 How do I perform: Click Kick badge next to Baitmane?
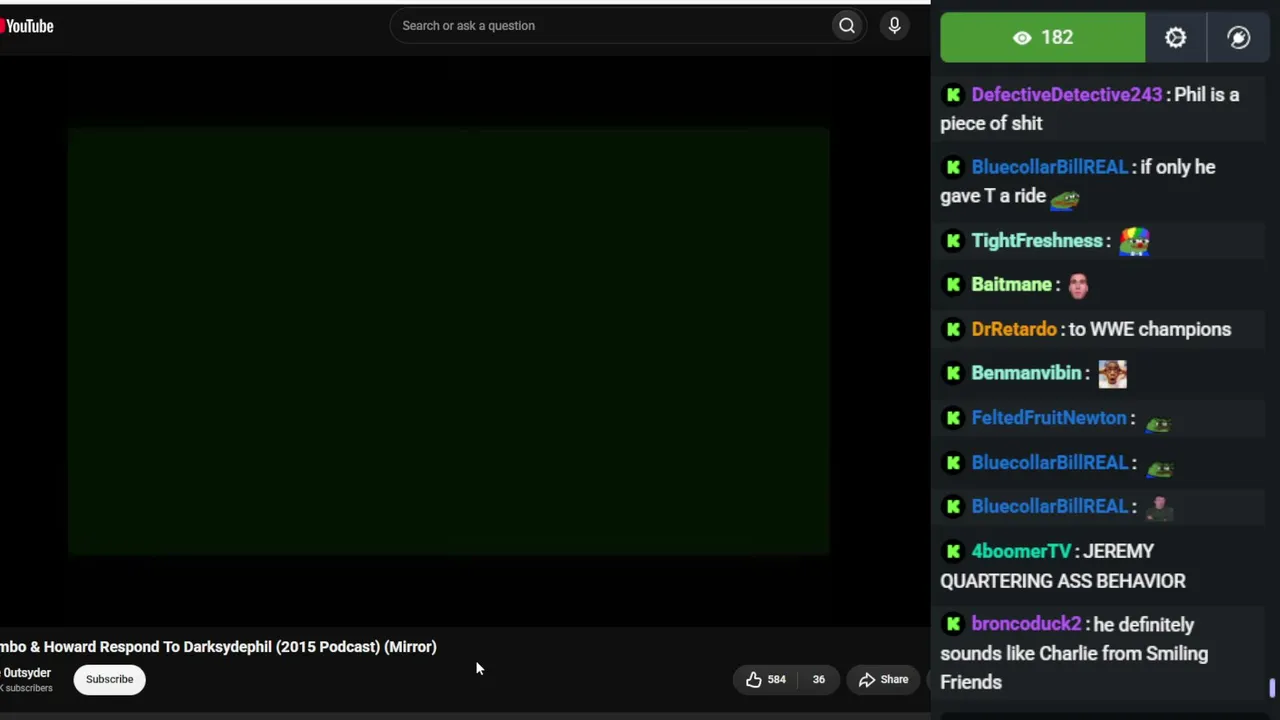tap(953, 285)
